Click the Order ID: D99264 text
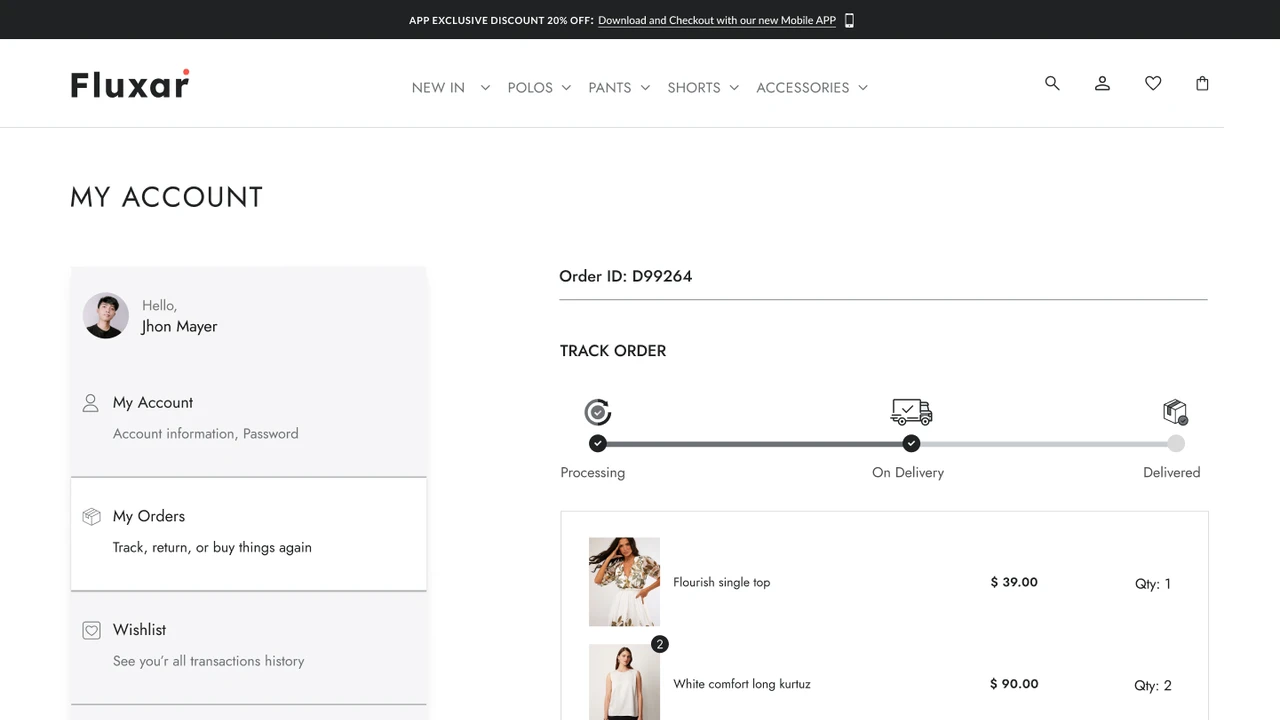1280x720 pixels. [626, 276]
